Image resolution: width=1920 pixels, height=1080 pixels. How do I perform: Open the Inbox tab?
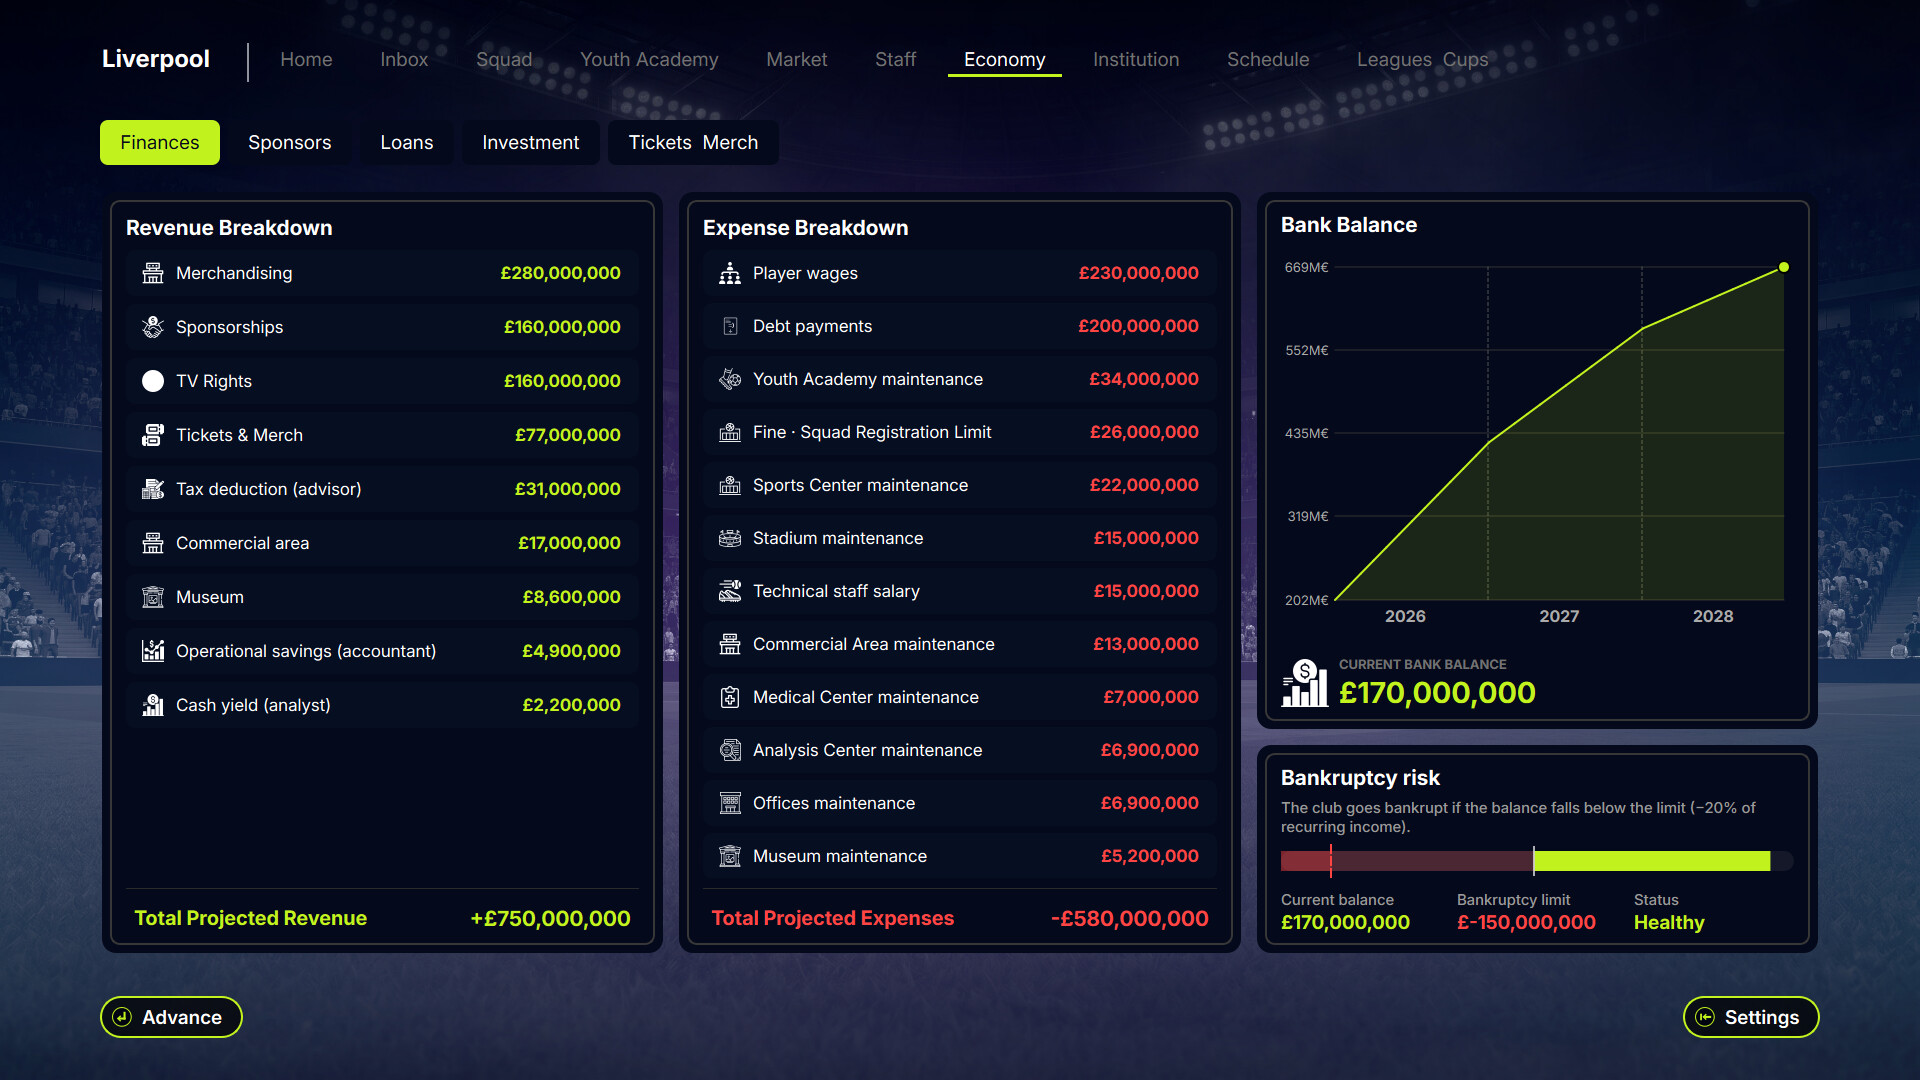404,59
